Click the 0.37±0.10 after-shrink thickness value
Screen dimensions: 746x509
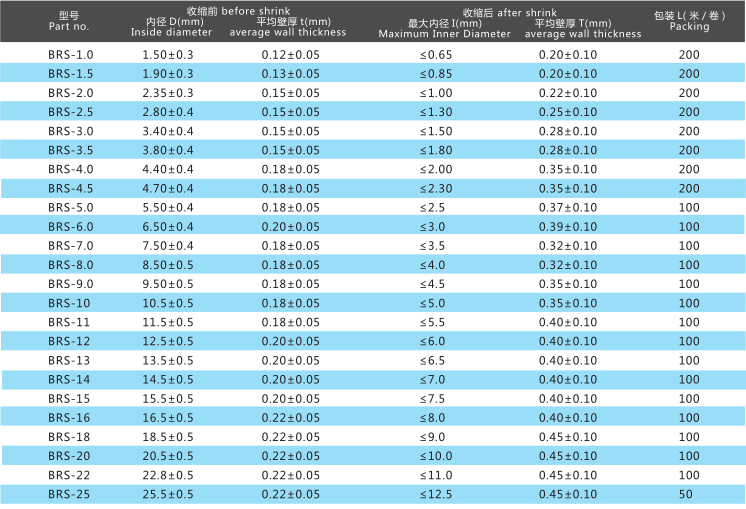(x=568, y=207)
